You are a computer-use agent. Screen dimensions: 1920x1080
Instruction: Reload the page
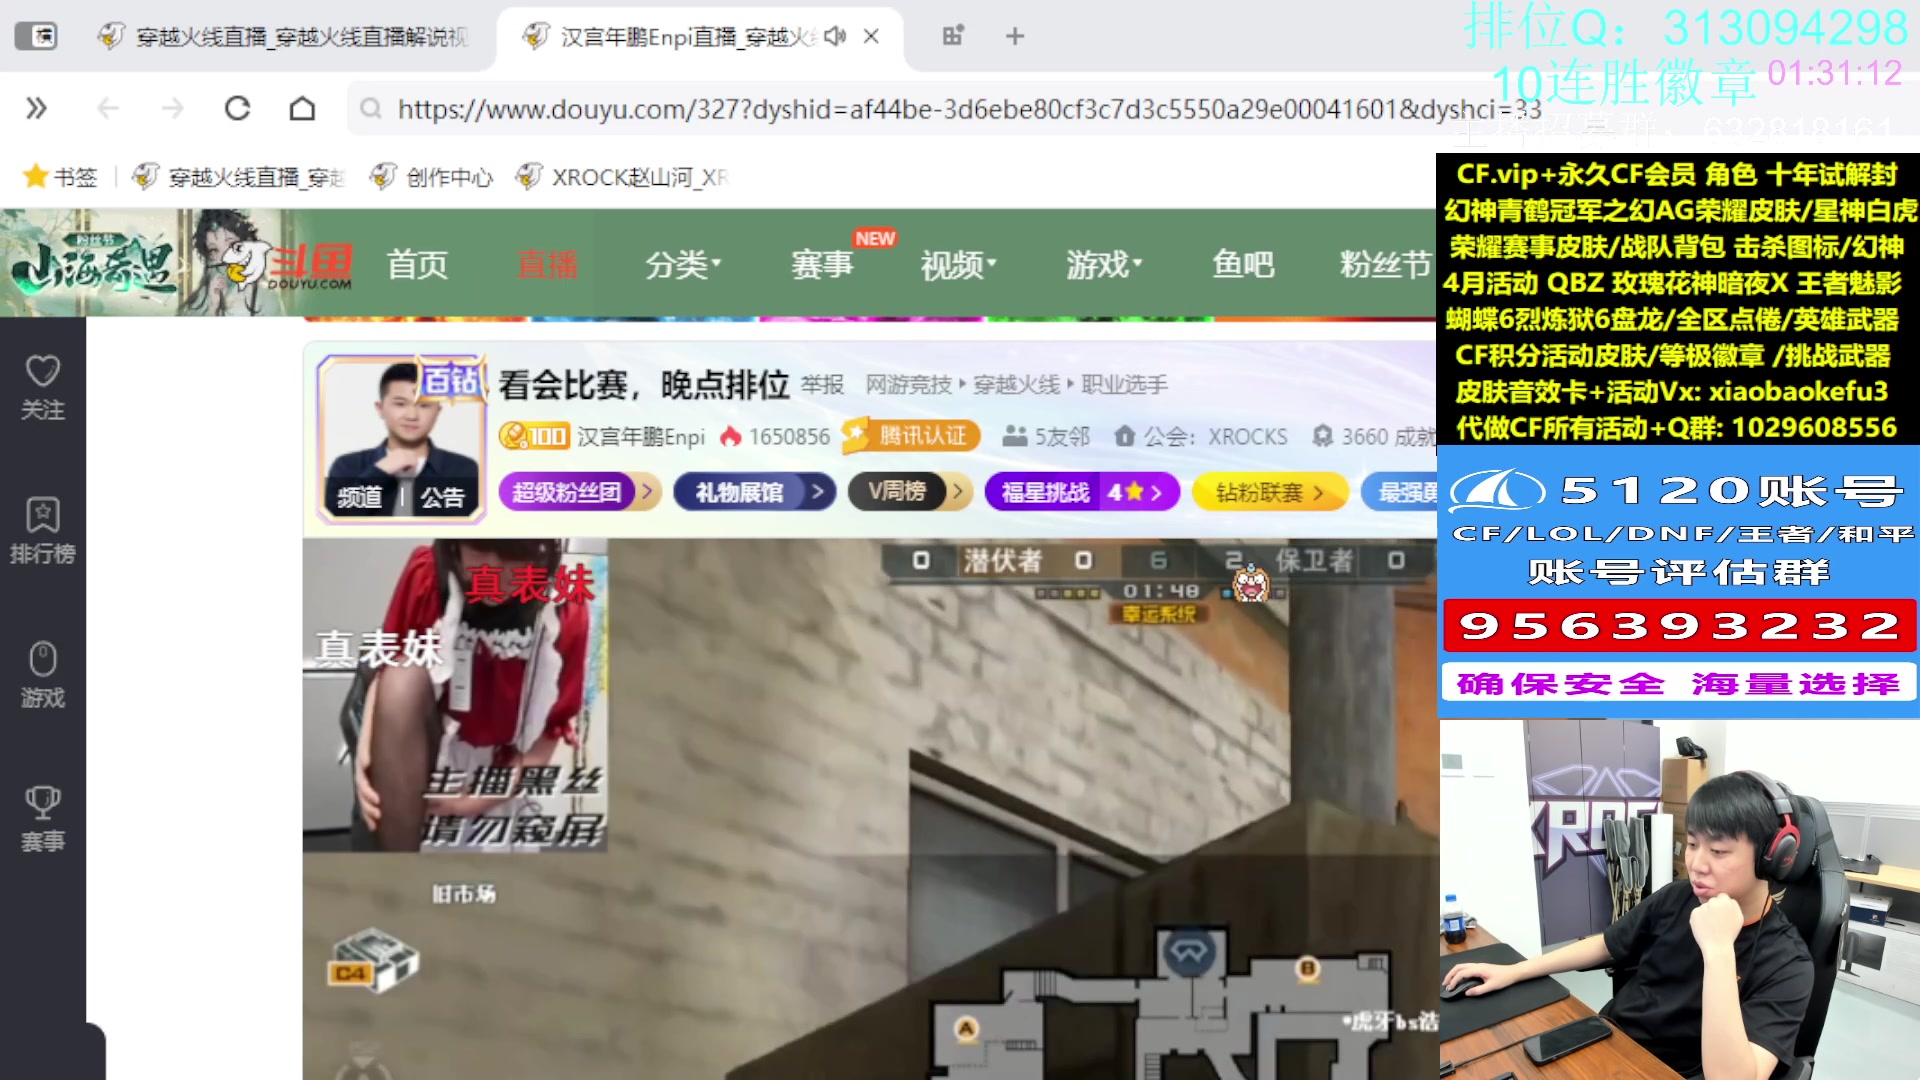(238, 108)
